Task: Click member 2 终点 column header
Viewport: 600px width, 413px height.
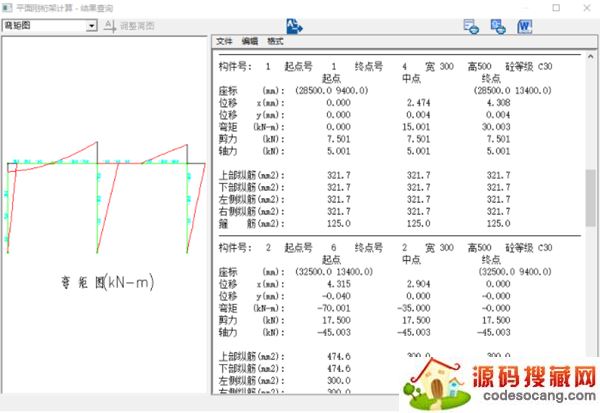Action: coord(491,260)
